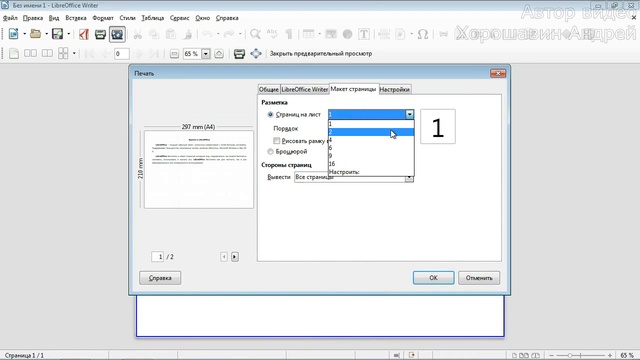Open the 'Формат' menu
The height and width of the screenshot is (360, 640).
click(x=103, y=18)
